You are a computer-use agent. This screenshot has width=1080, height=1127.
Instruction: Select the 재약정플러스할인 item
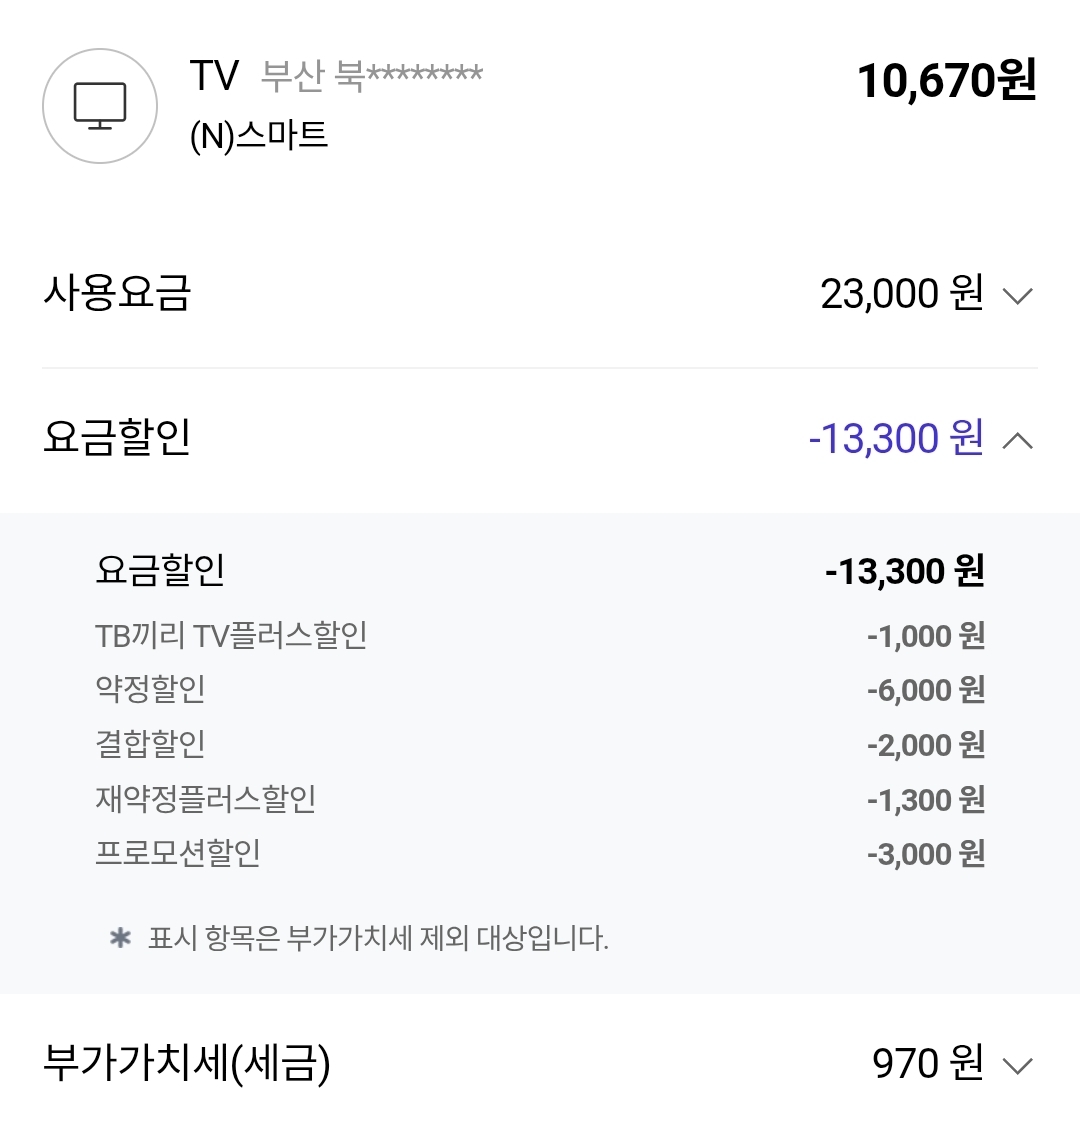(206, 799)
